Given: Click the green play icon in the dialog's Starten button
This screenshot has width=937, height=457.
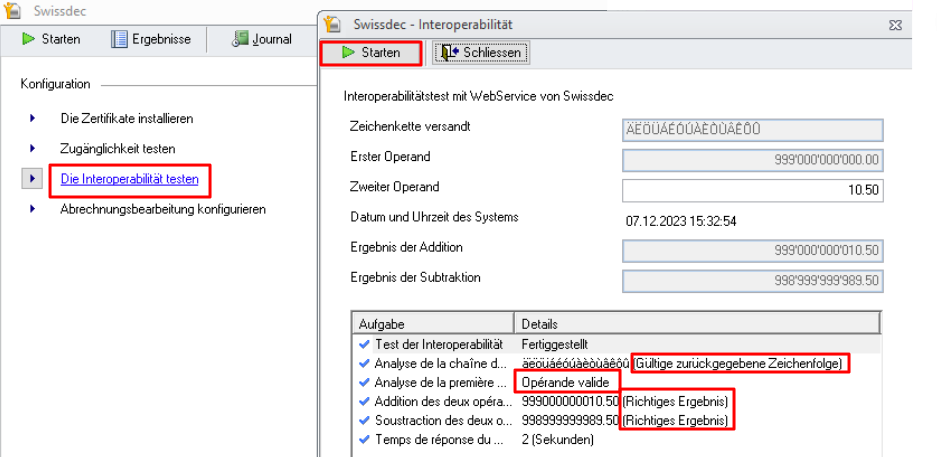Looking at the screenshot, I should pyautogui.click(x=348, y=53).
